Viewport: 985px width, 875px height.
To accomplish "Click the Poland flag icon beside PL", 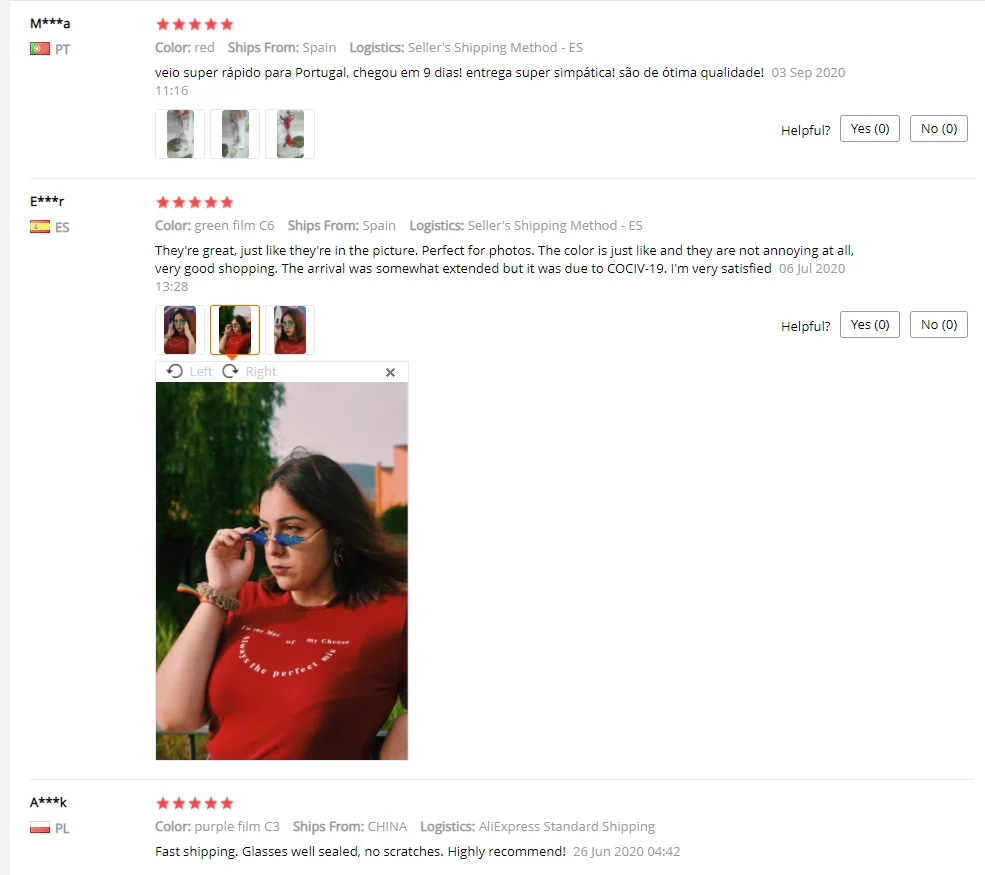I will coord(40,828).
